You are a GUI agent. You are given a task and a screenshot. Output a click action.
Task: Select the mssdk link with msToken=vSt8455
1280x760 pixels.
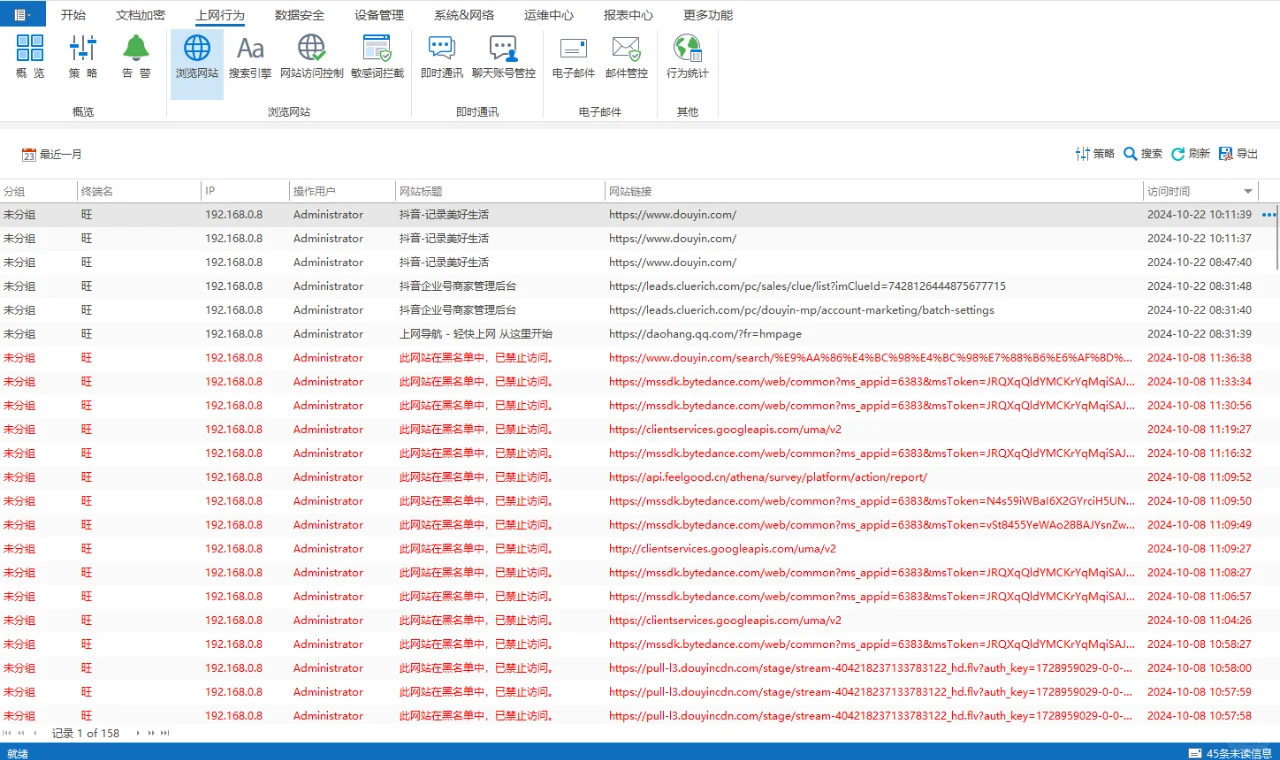872,525
